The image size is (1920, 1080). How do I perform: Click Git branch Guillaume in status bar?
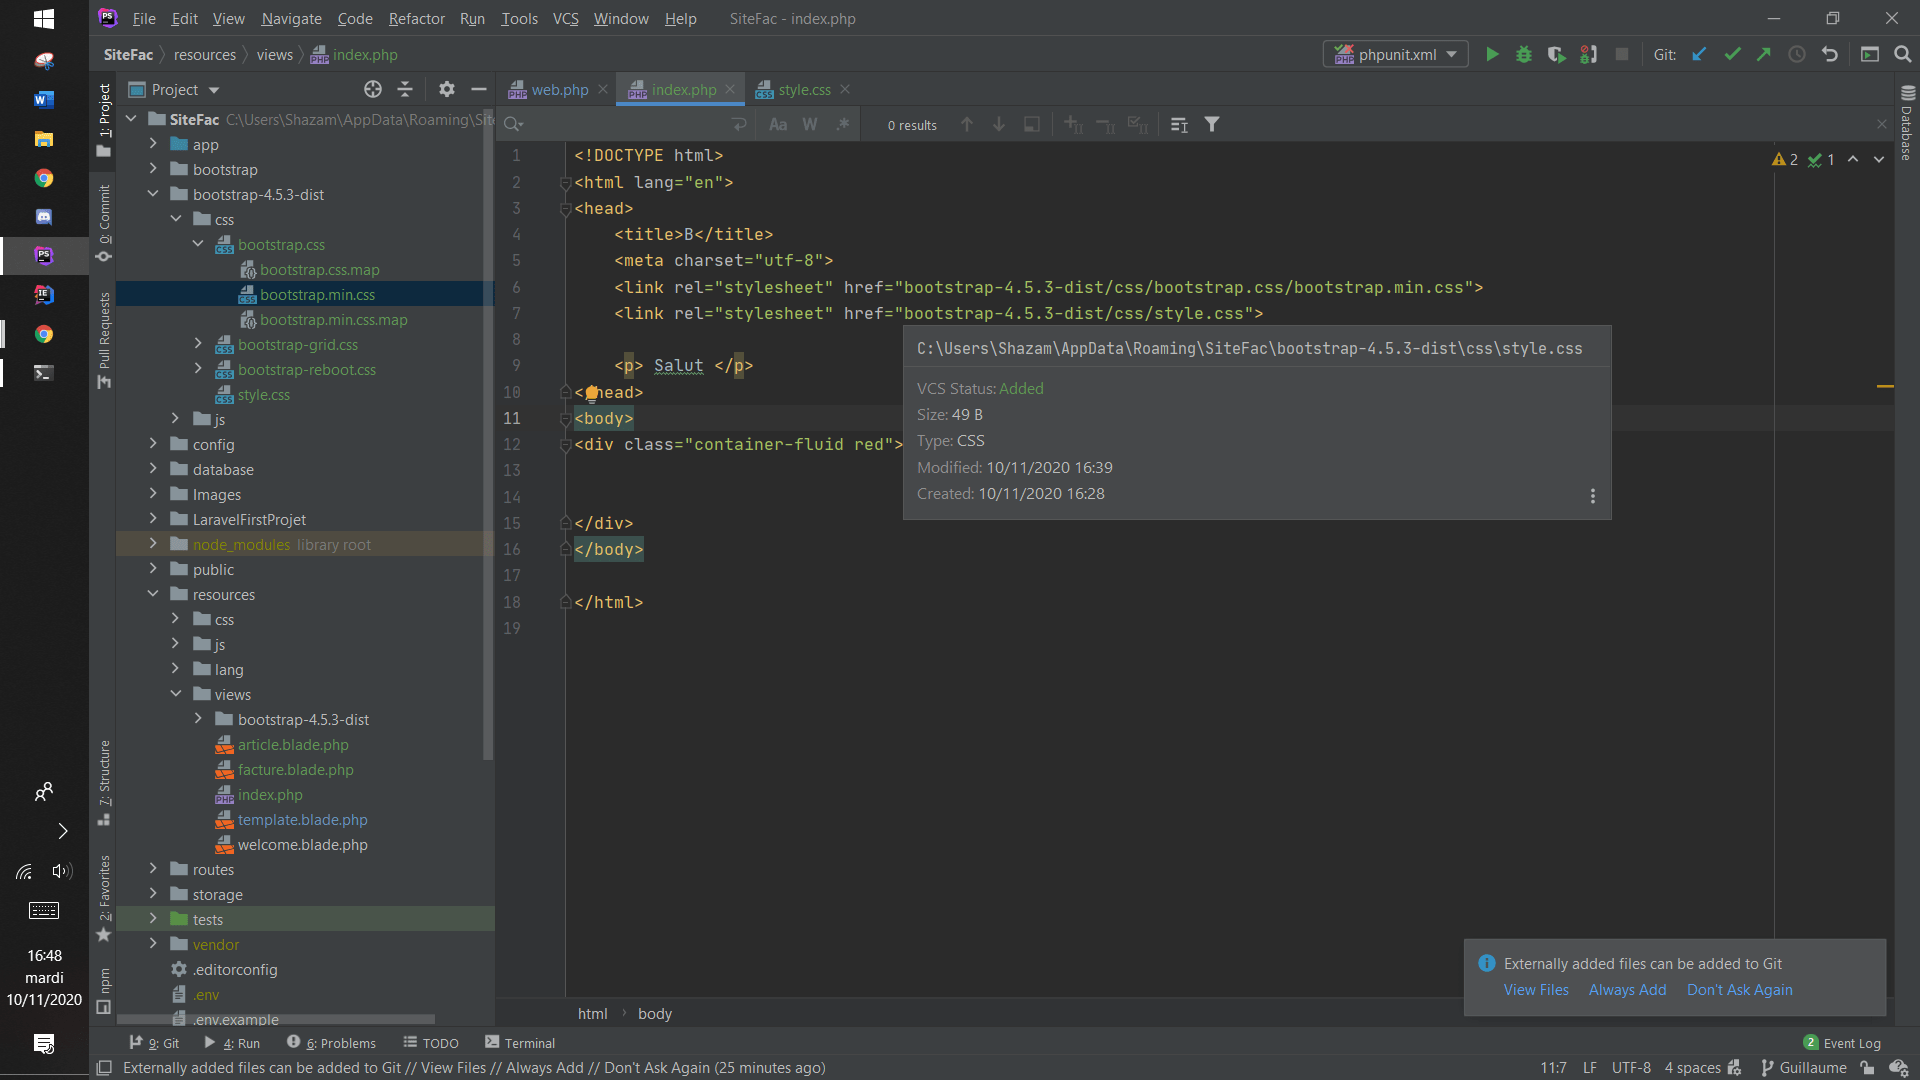pyautogui.click(x=1804, y=1068)
